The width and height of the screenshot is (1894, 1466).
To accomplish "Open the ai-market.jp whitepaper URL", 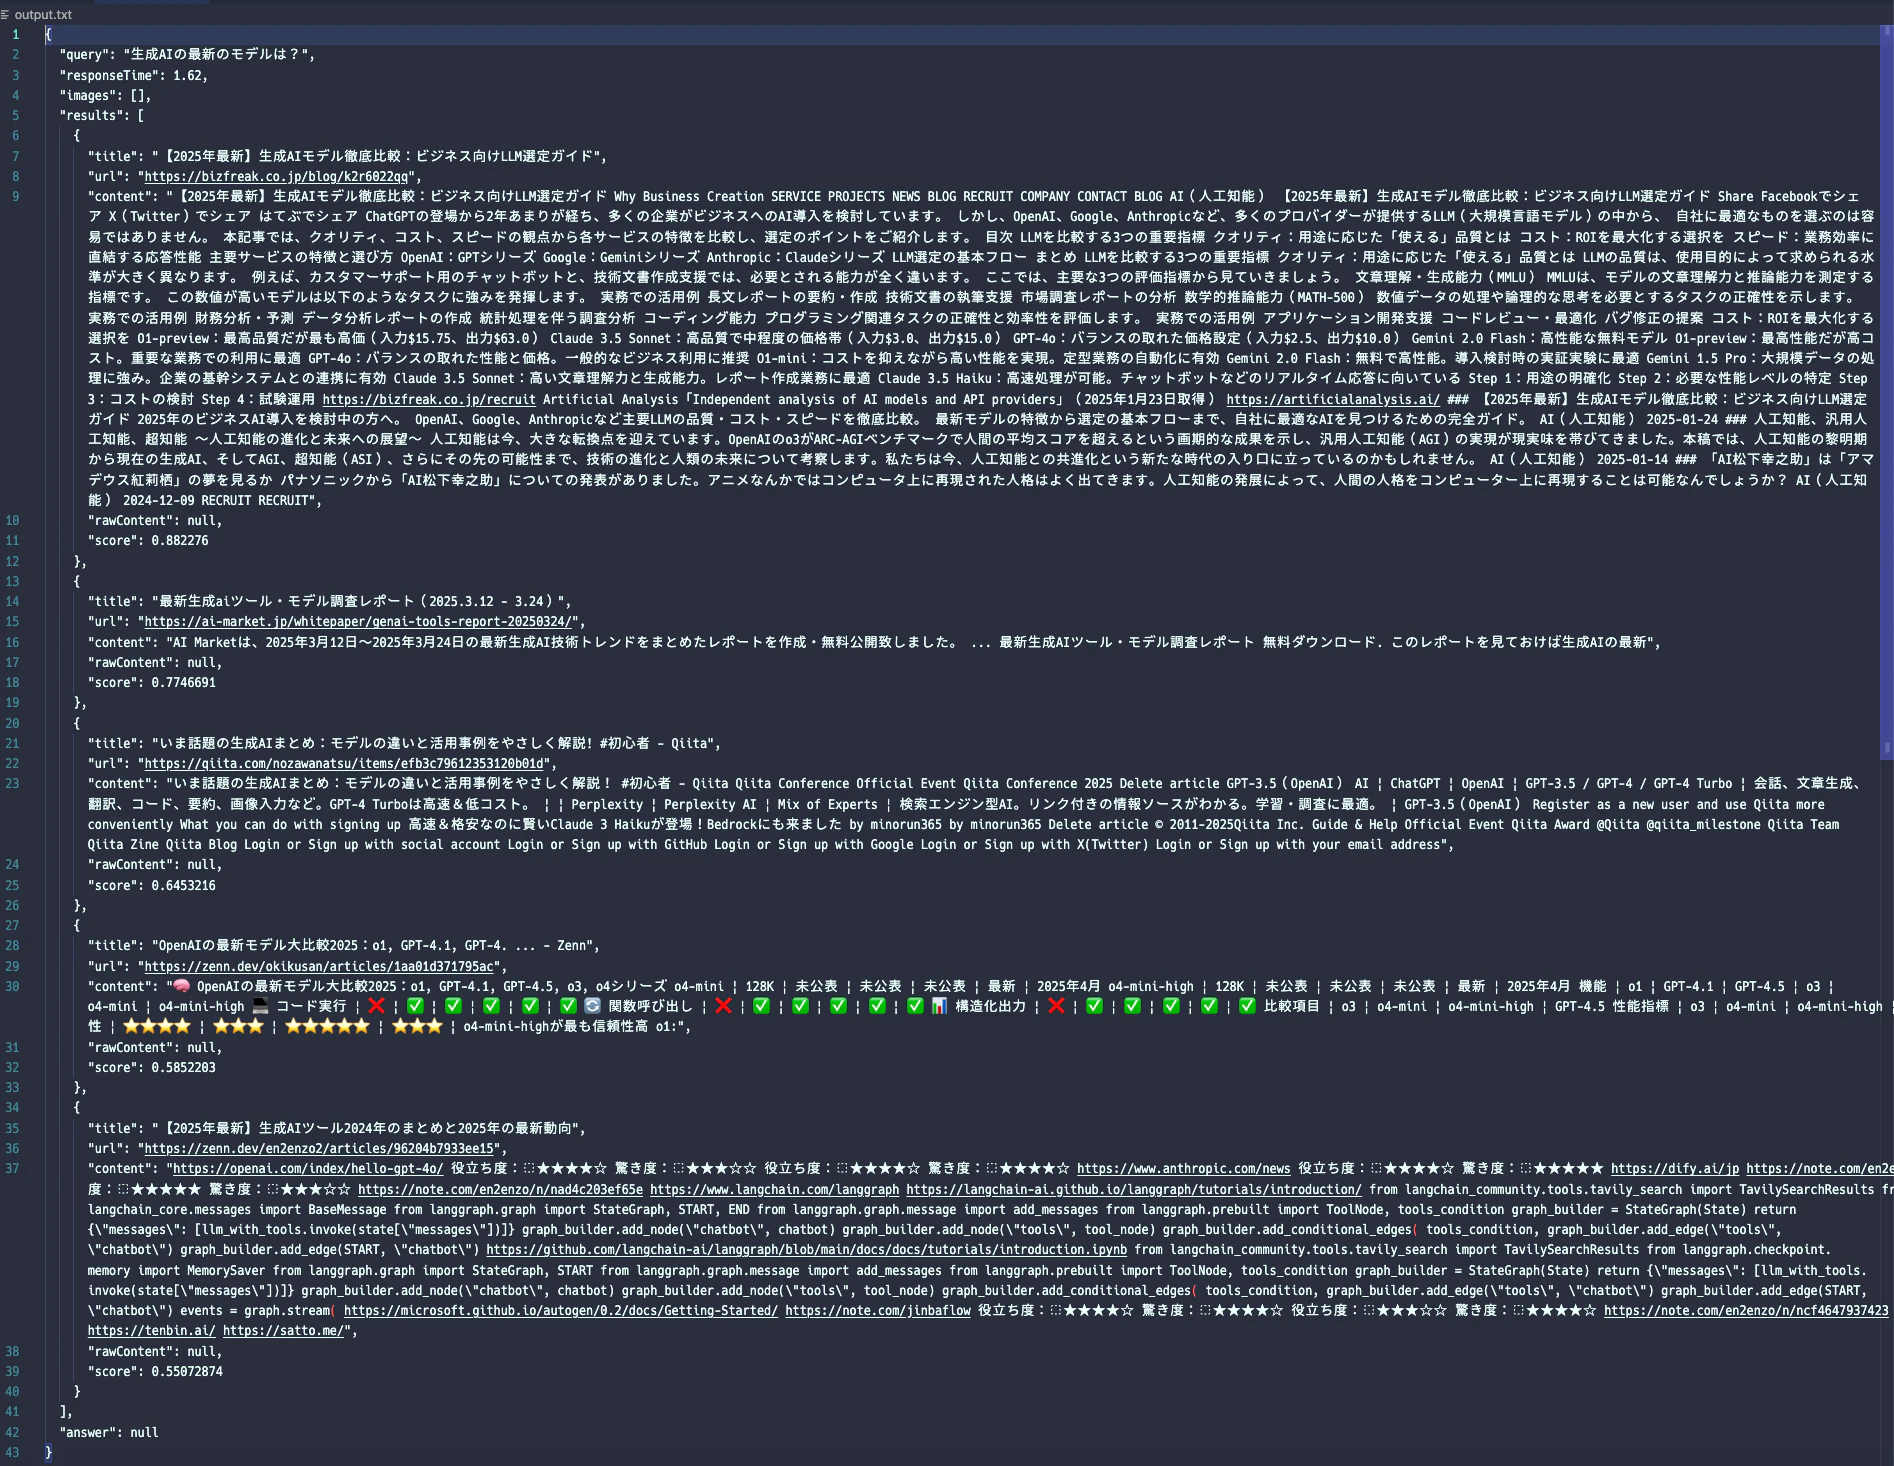I will pyautogui.click(x=359, y=622).
